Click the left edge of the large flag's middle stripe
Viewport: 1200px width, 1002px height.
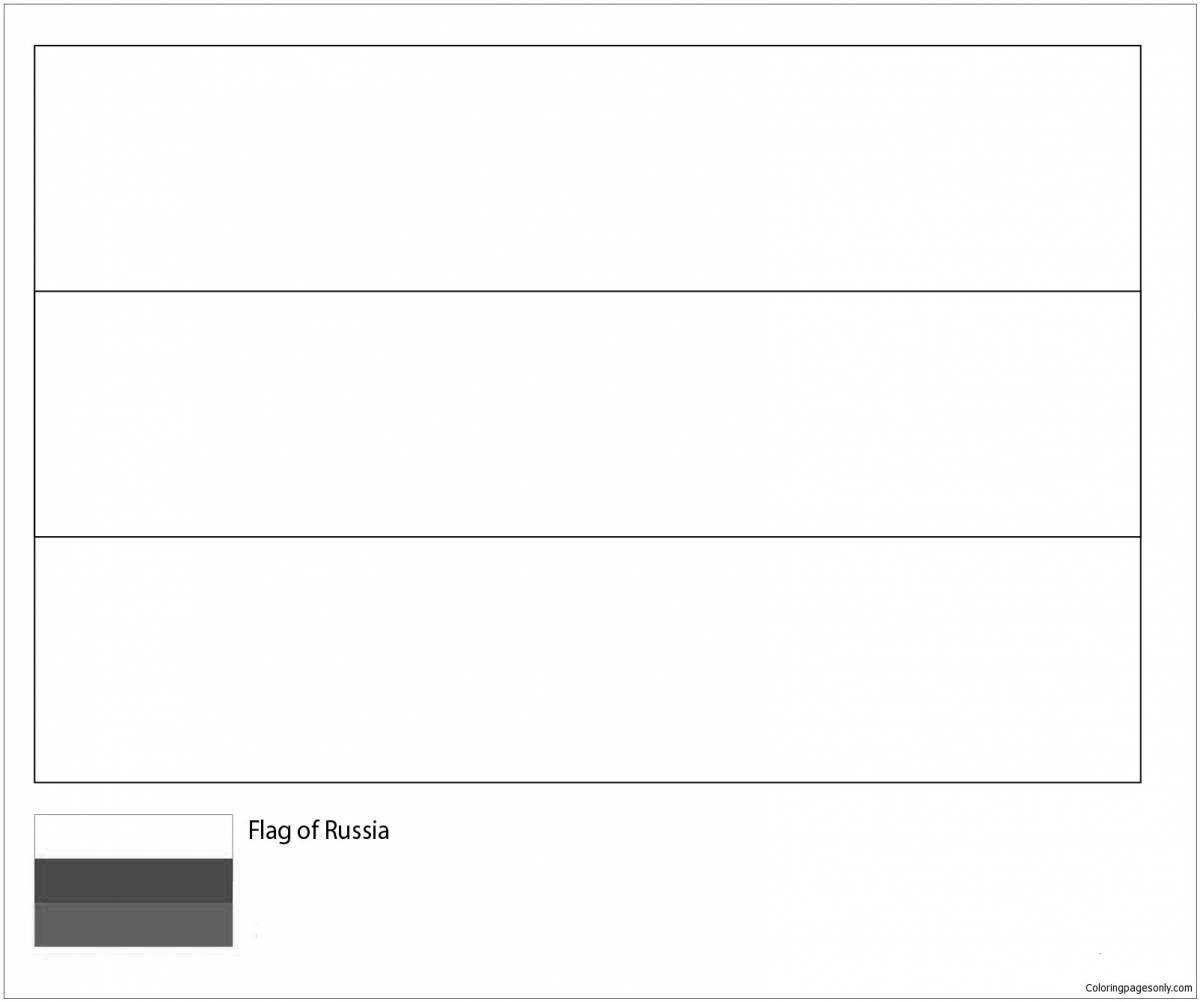tap(35, 414)
